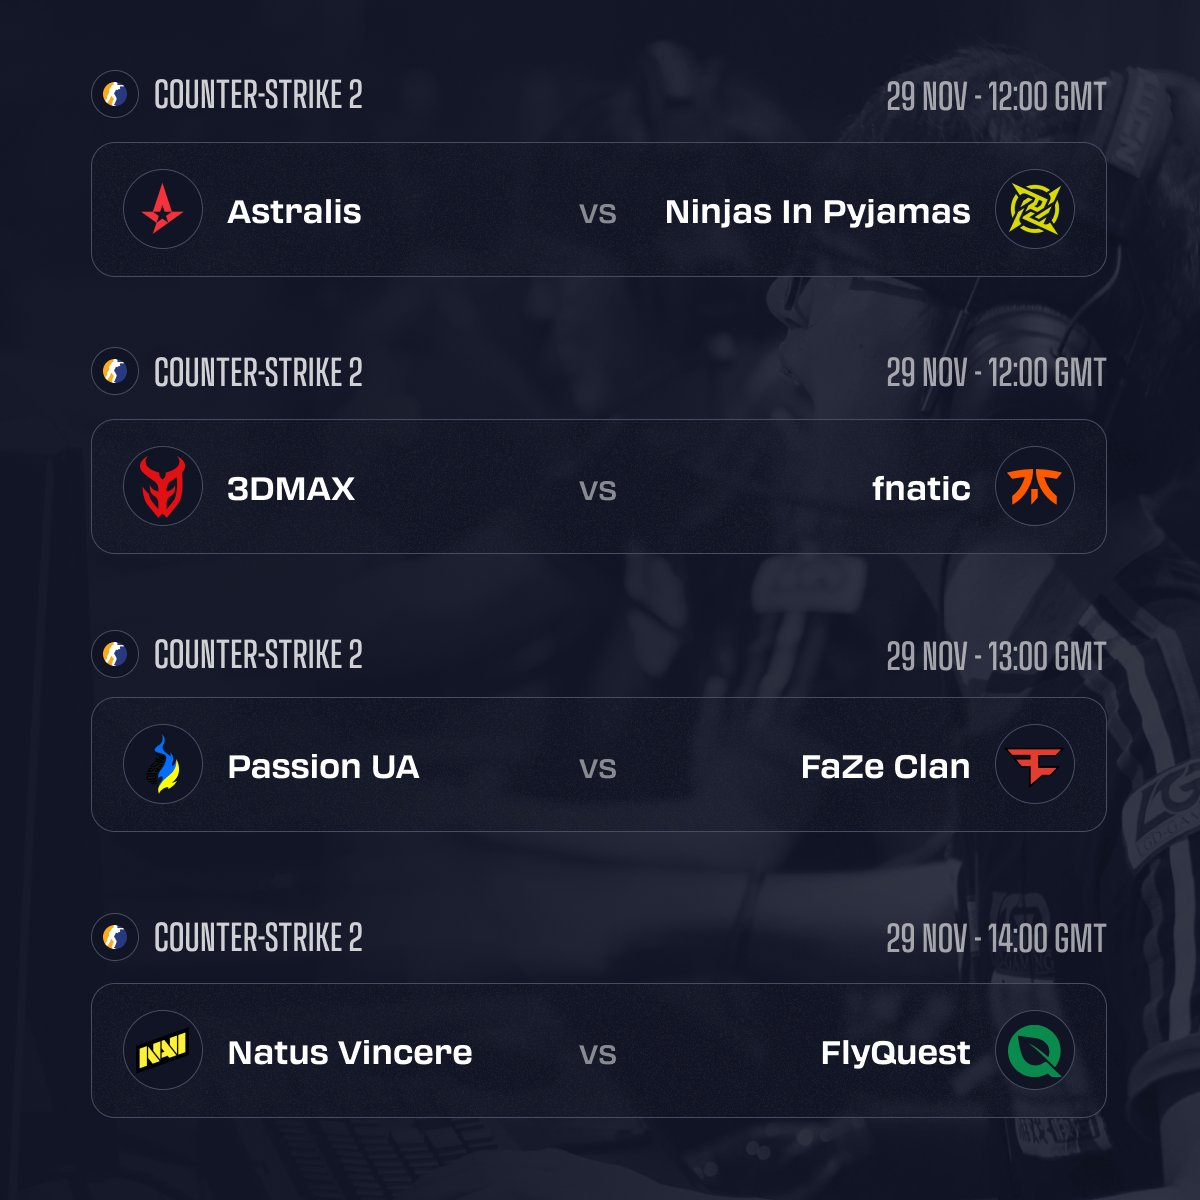Click the red FaZe Clan logo
1200x1200 pixels.
pos(1035,765)
